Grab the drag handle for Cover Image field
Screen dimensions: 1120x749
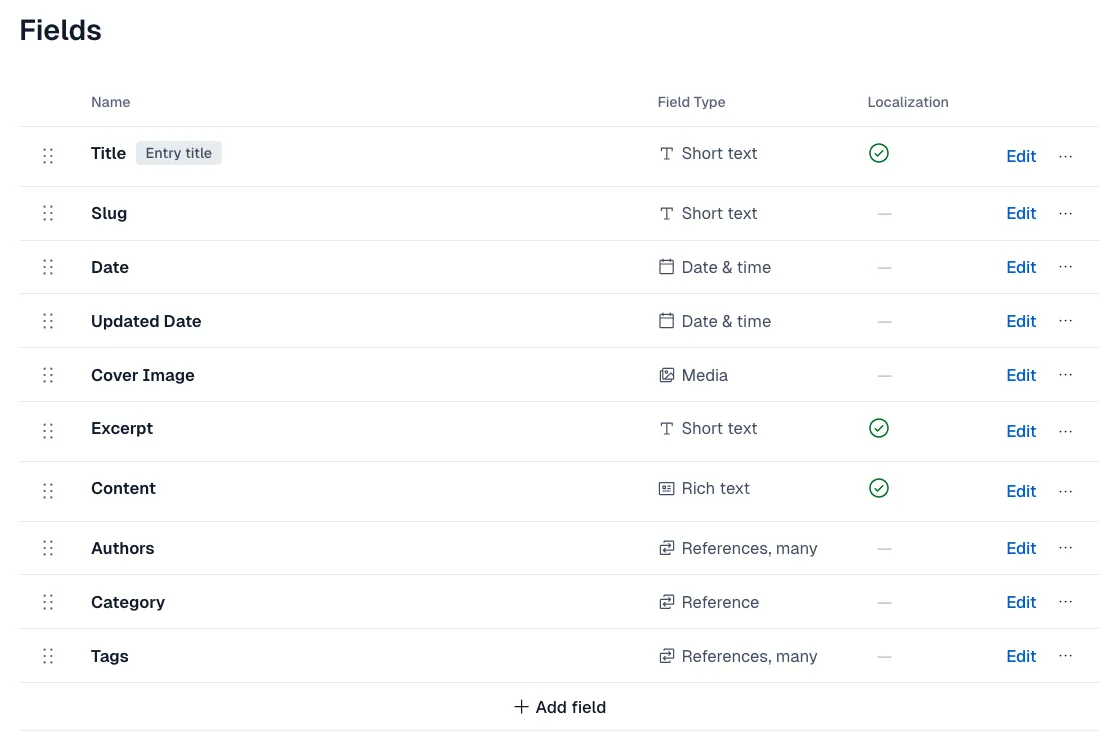(x=48, y=376)
